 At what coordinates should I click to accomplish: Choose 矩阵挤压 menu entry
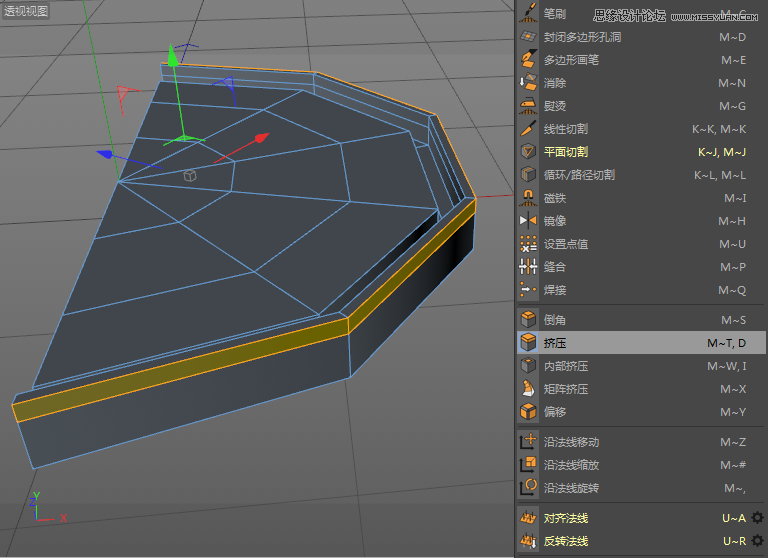[x=642, y=389]
